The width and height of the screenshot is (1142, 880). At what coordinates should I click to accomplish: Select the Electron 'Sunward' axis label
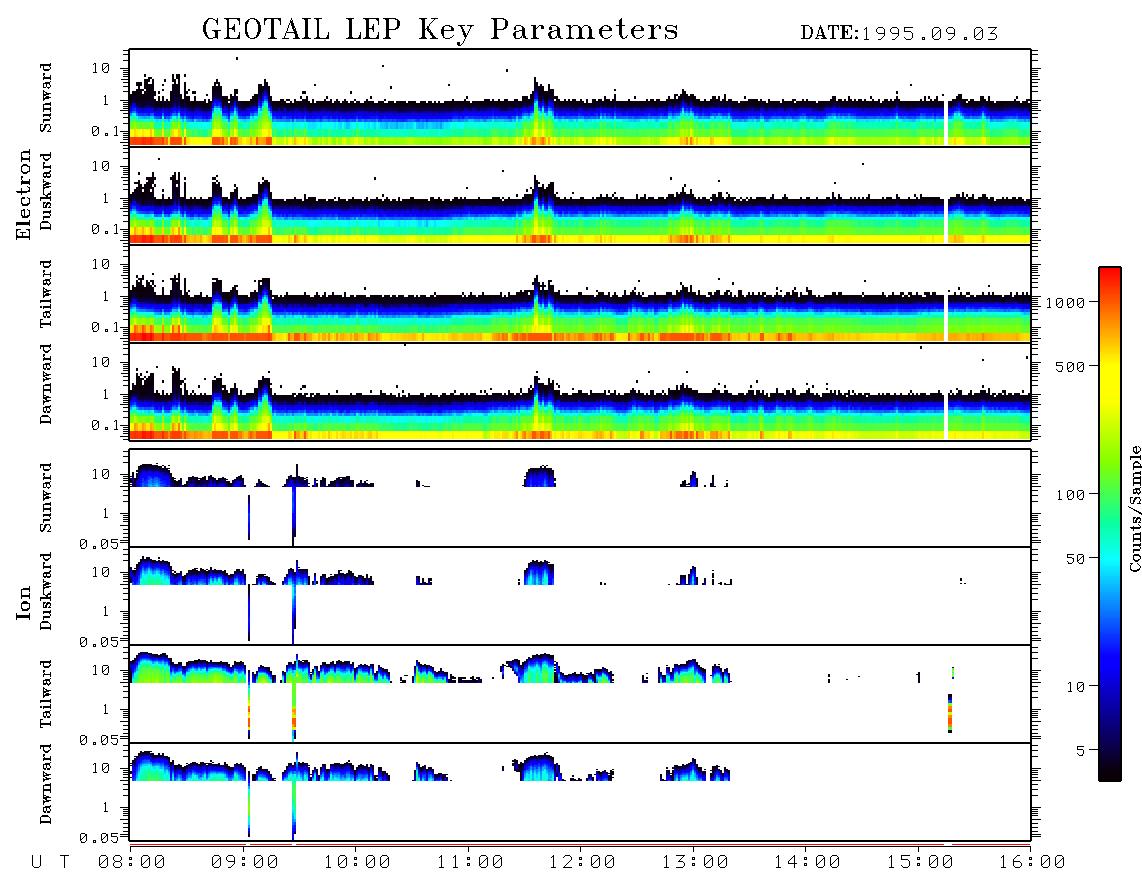click(46, 98)
